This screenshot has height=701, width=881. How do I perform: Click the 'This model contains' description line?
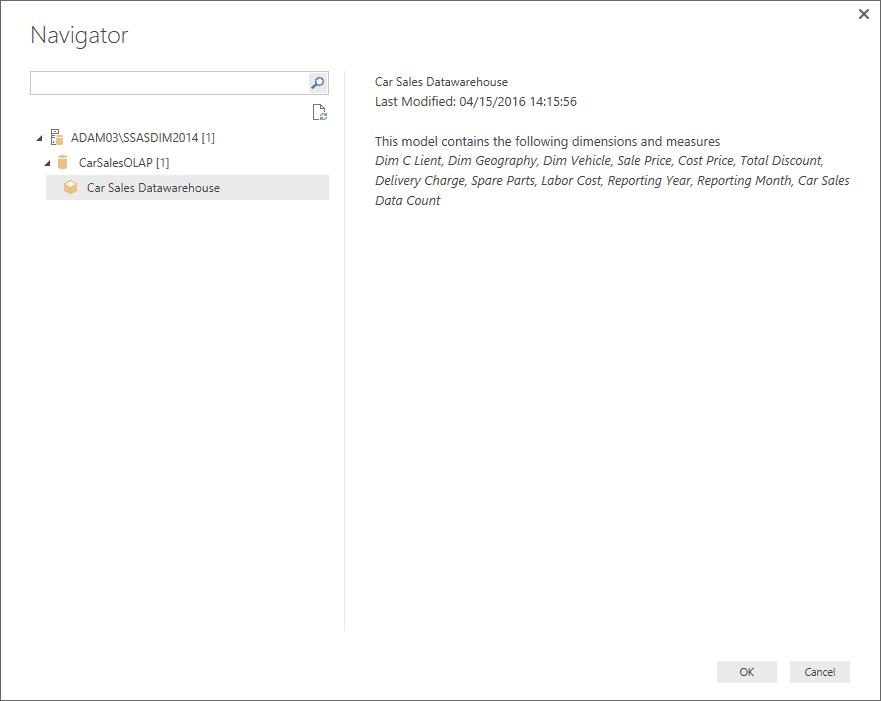point(547,142)
